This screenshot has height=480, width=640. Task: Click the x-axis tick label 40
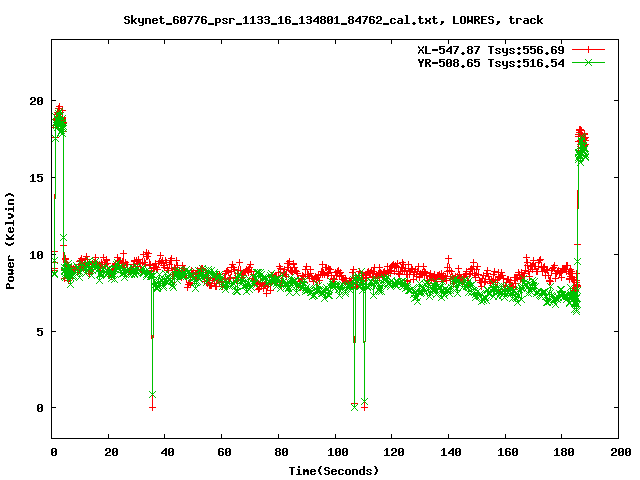(167, 452)
